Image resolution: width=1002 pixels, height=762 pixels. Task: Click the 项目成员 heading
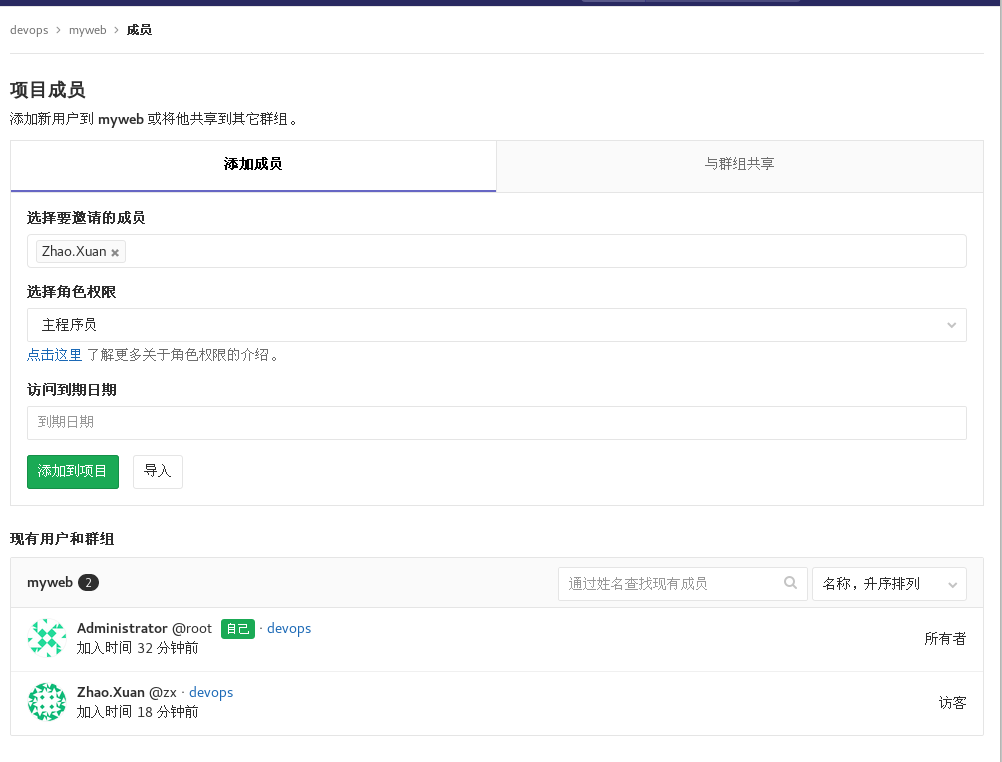(x=48, y=89)
